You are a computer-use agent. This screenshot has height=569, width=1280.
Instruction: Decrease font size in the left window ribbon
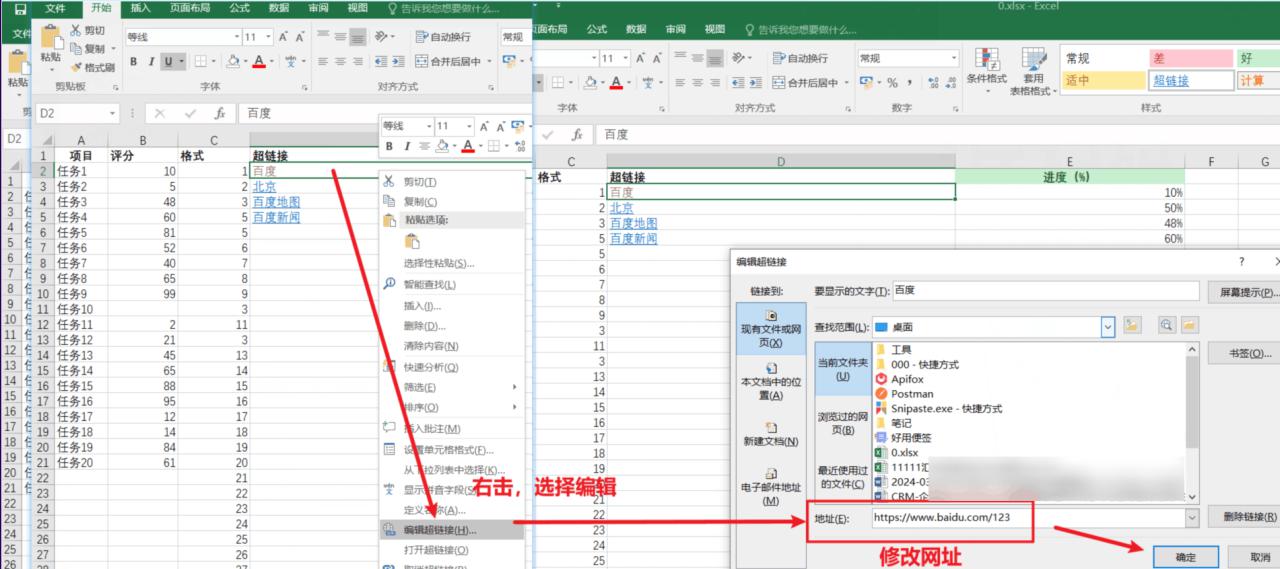tap(300, 37)
